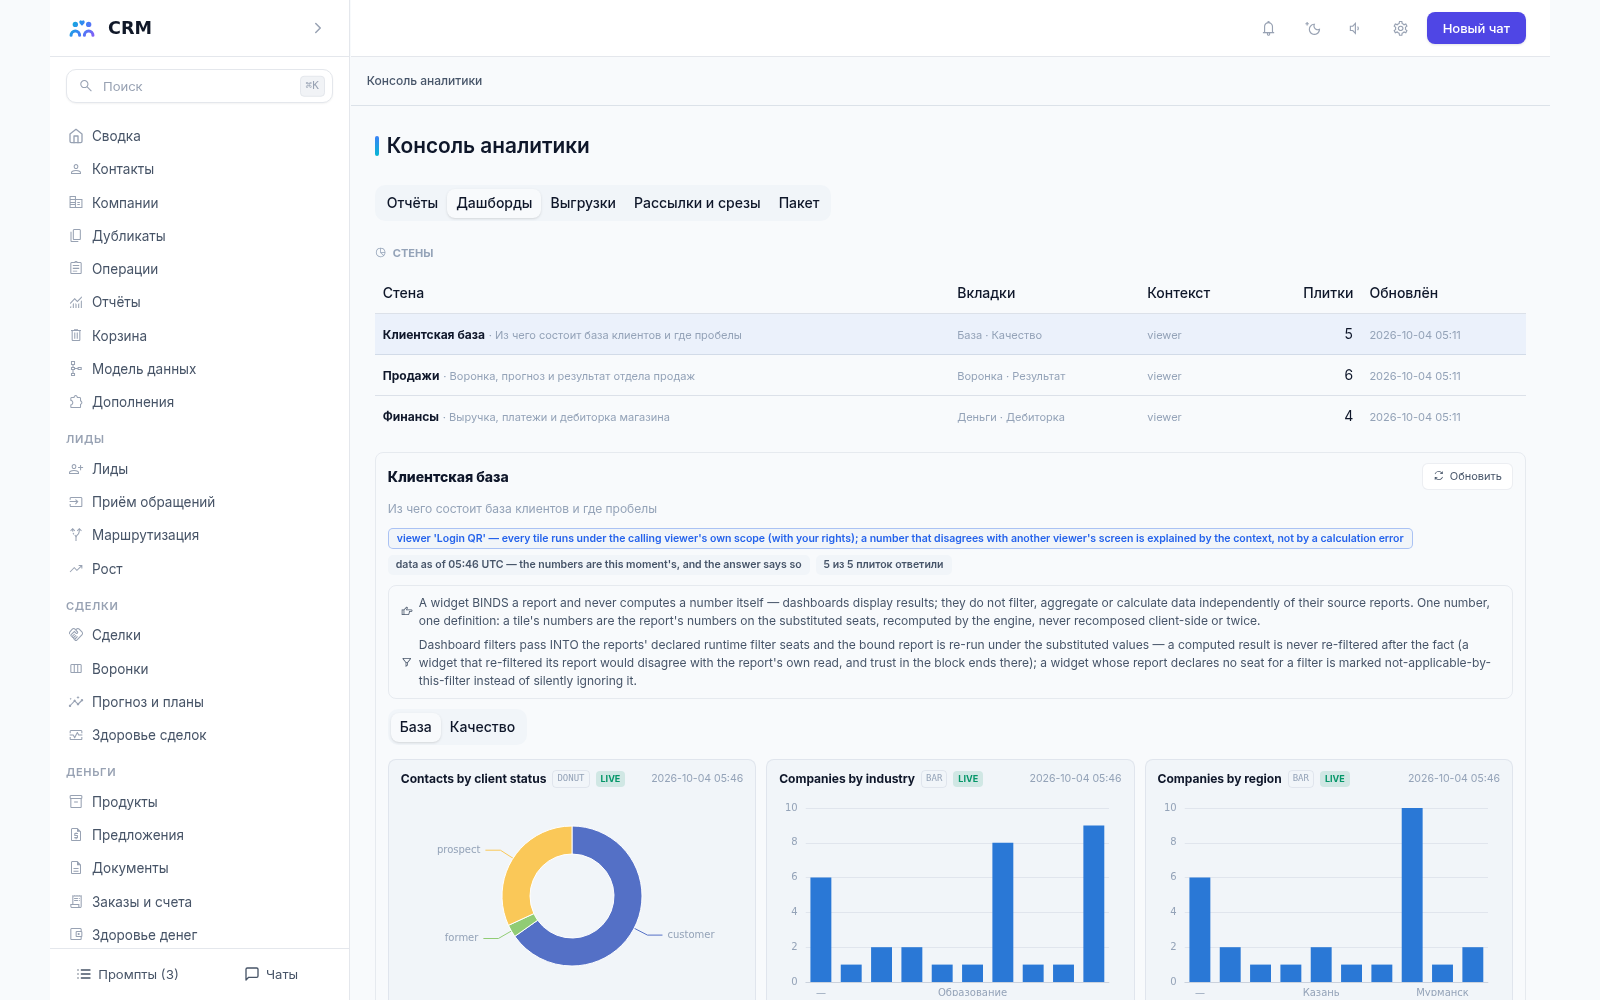
Task: Open Маршрутизация in sidebar
Action: tap(199, 535)
